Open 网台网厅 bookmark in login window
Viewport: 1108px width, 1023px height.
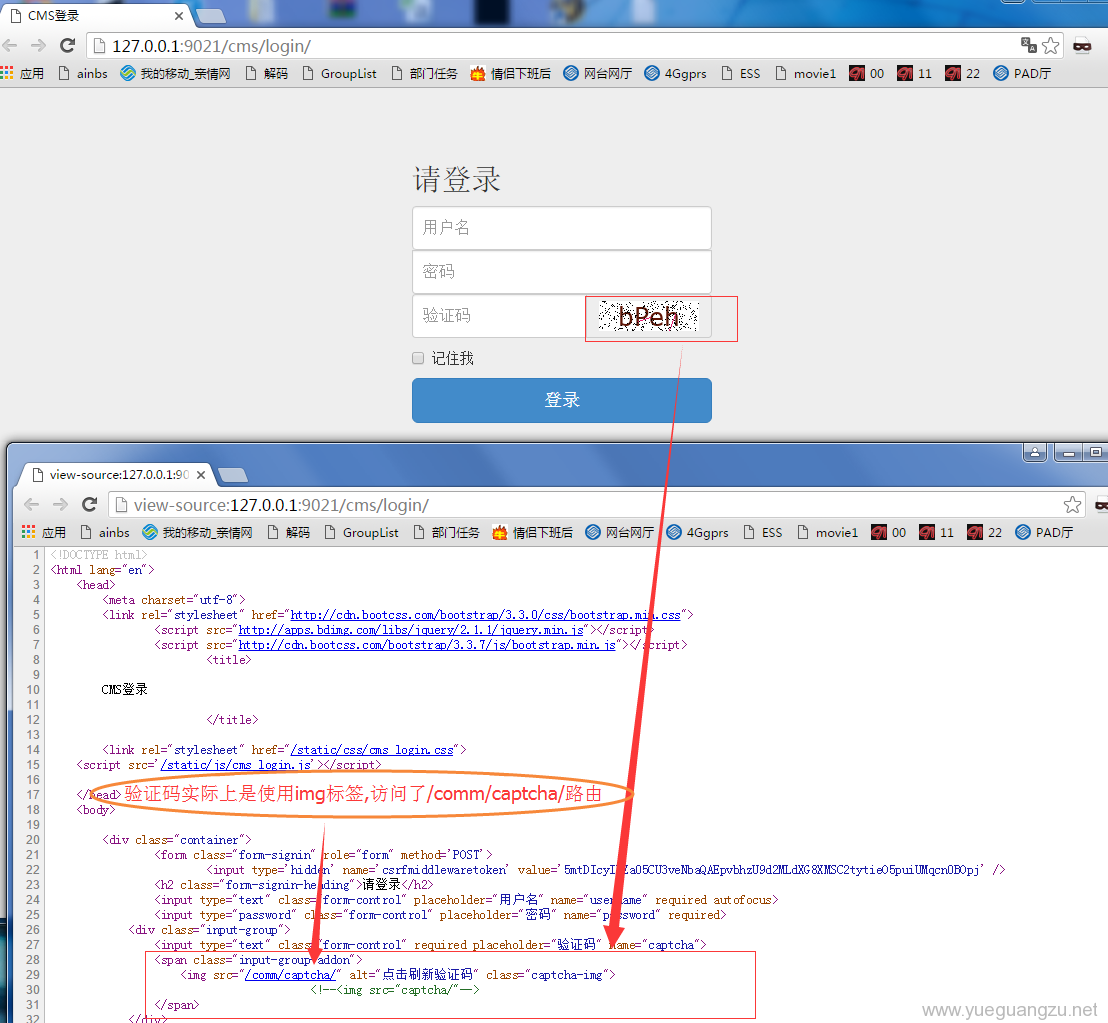click(598, 73)
